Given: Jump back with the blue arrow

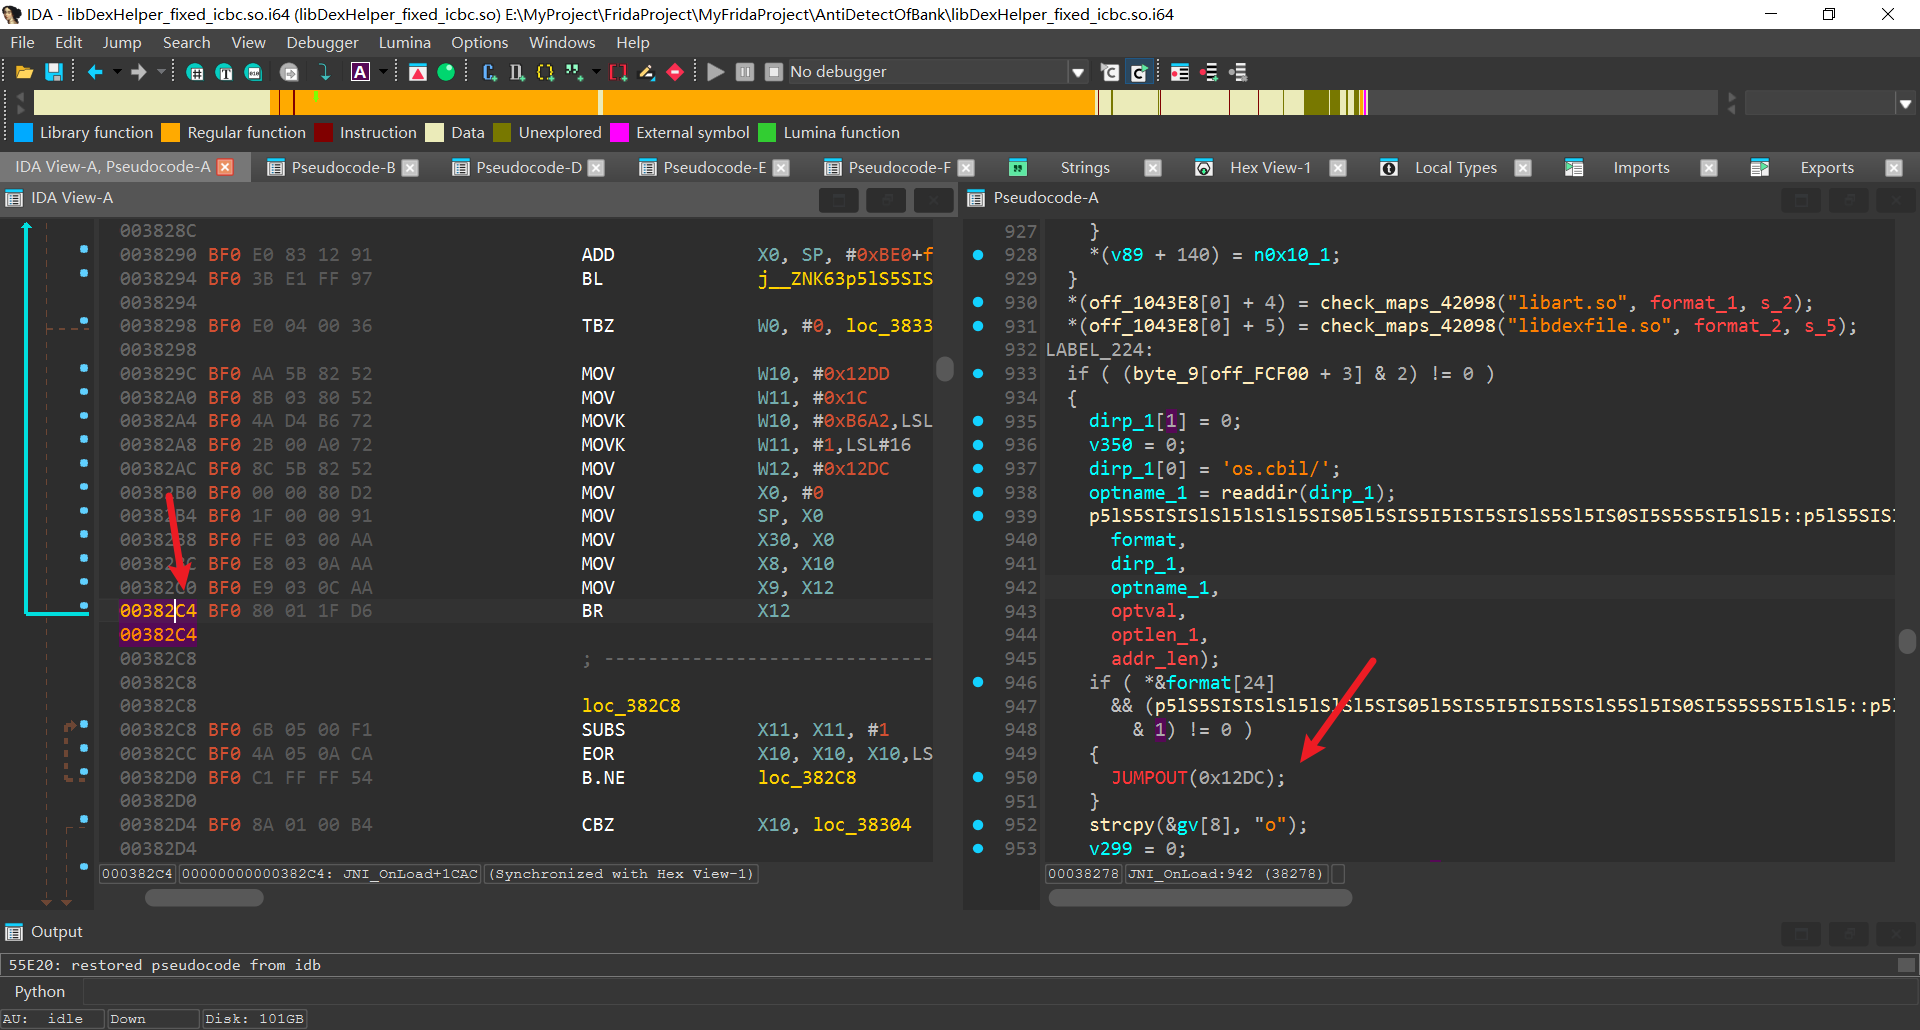Looking at the screenshot, I should coord(95,72).
